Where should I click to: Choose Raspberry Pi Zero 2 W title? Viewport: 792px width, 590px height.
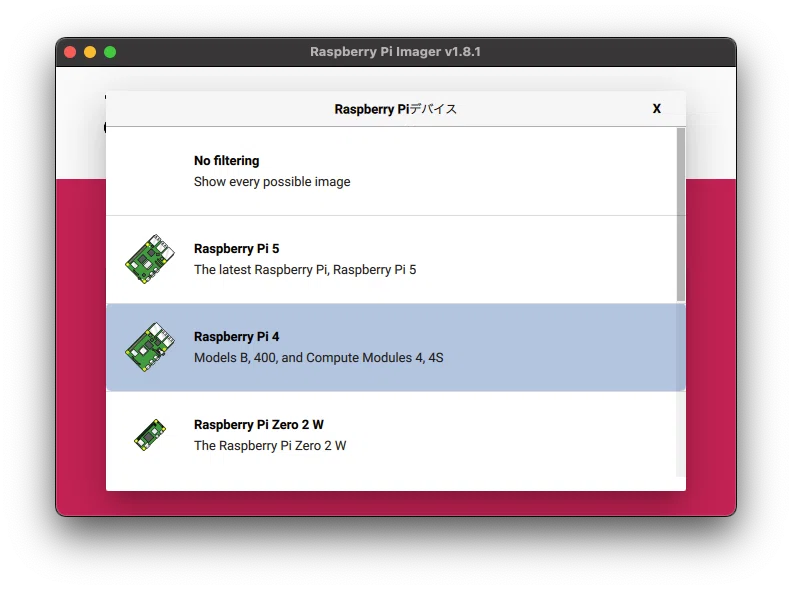[x=259, y=424]
